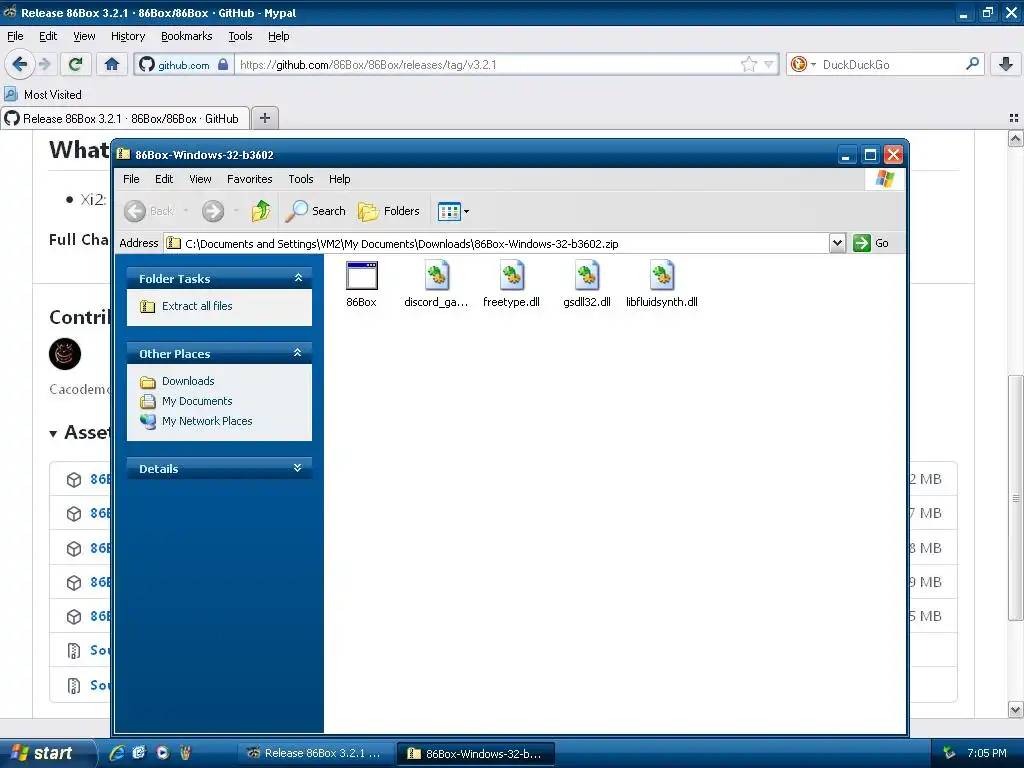Viewport: 1024px width, 768px height.
Task: Click the list all tabs button
Action: coord(1014,118)
